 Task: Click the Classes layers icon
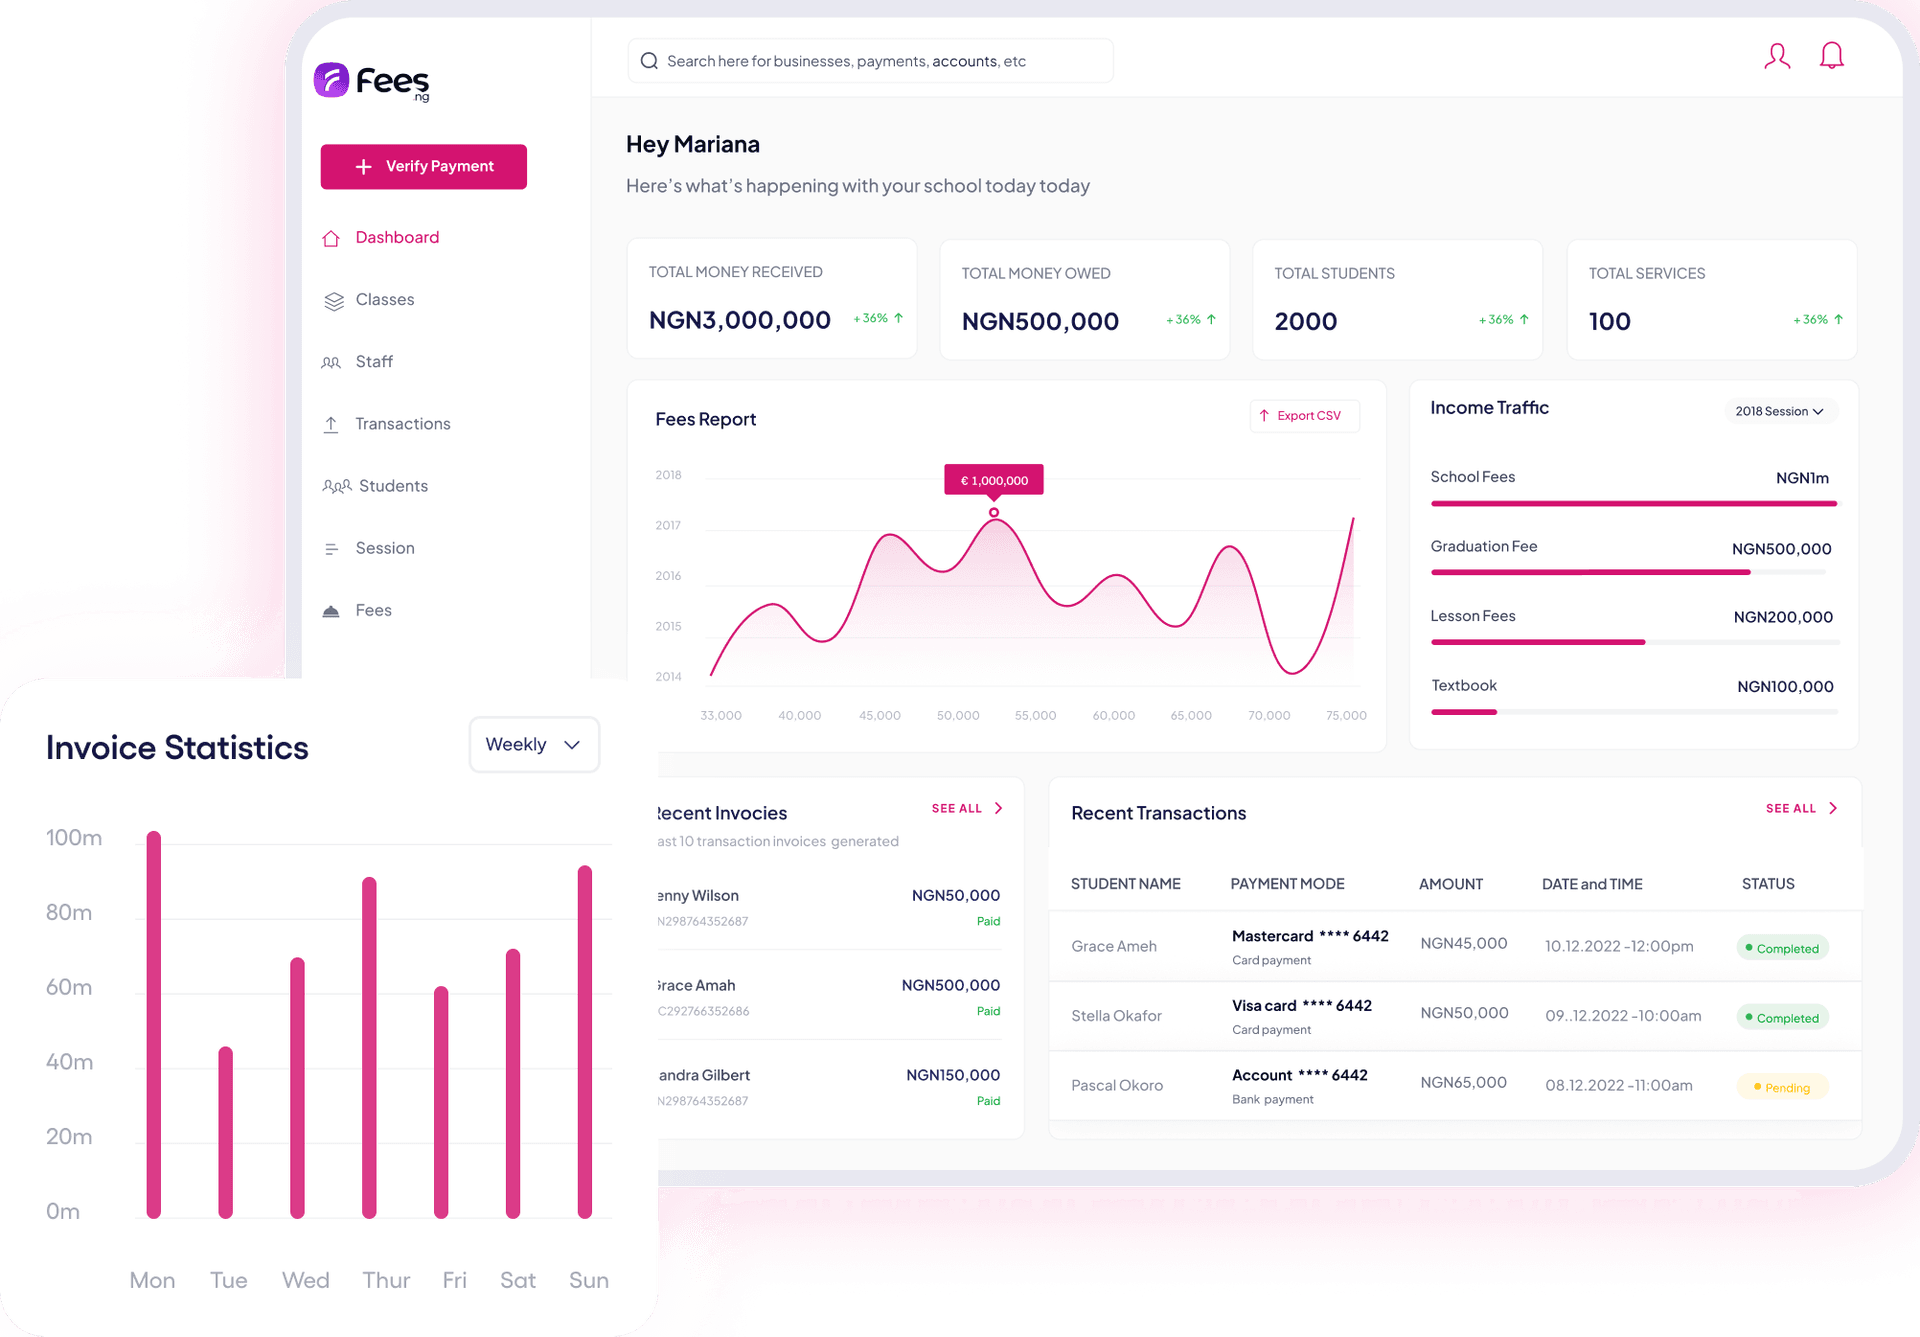point(333,301)
